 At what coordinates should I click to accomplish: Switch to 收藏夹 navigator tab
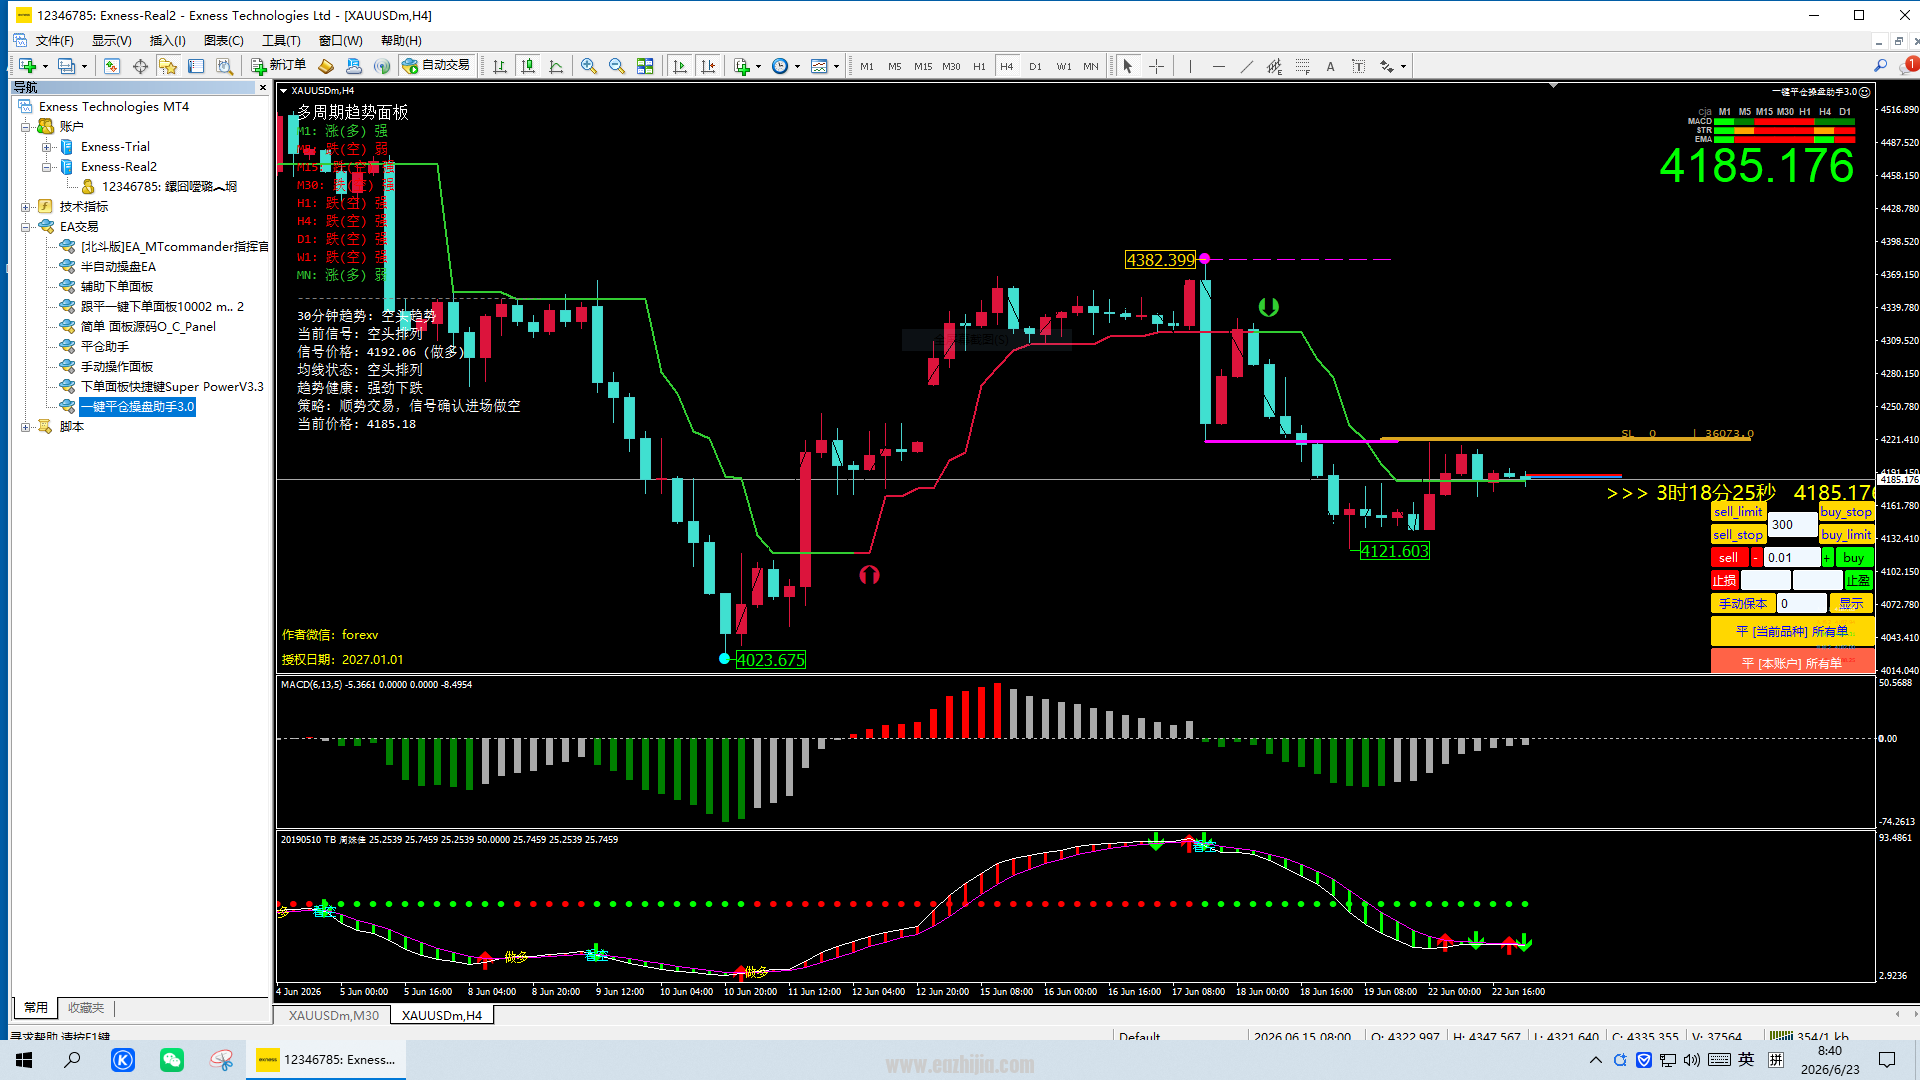coord(86,1008)
